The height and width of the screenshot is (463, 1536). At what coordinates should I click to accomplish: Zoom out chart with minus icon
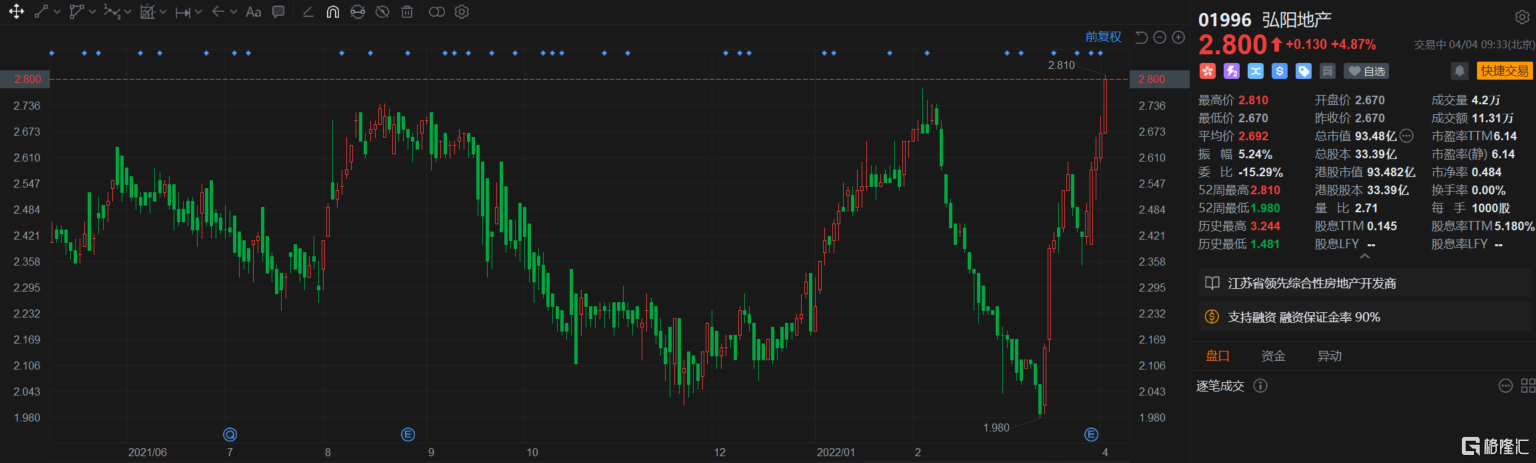(1160, 37)
